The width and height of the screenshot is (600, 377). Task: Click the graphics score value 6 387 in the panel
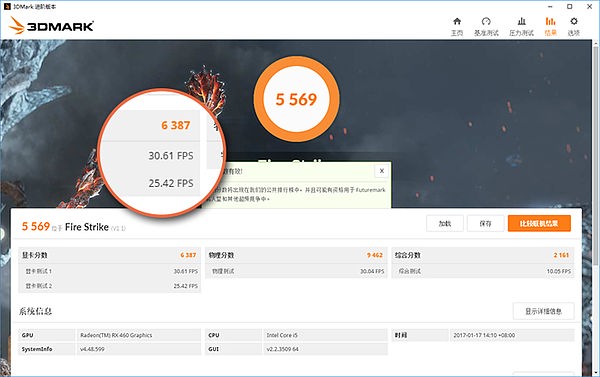pos(188,255)
